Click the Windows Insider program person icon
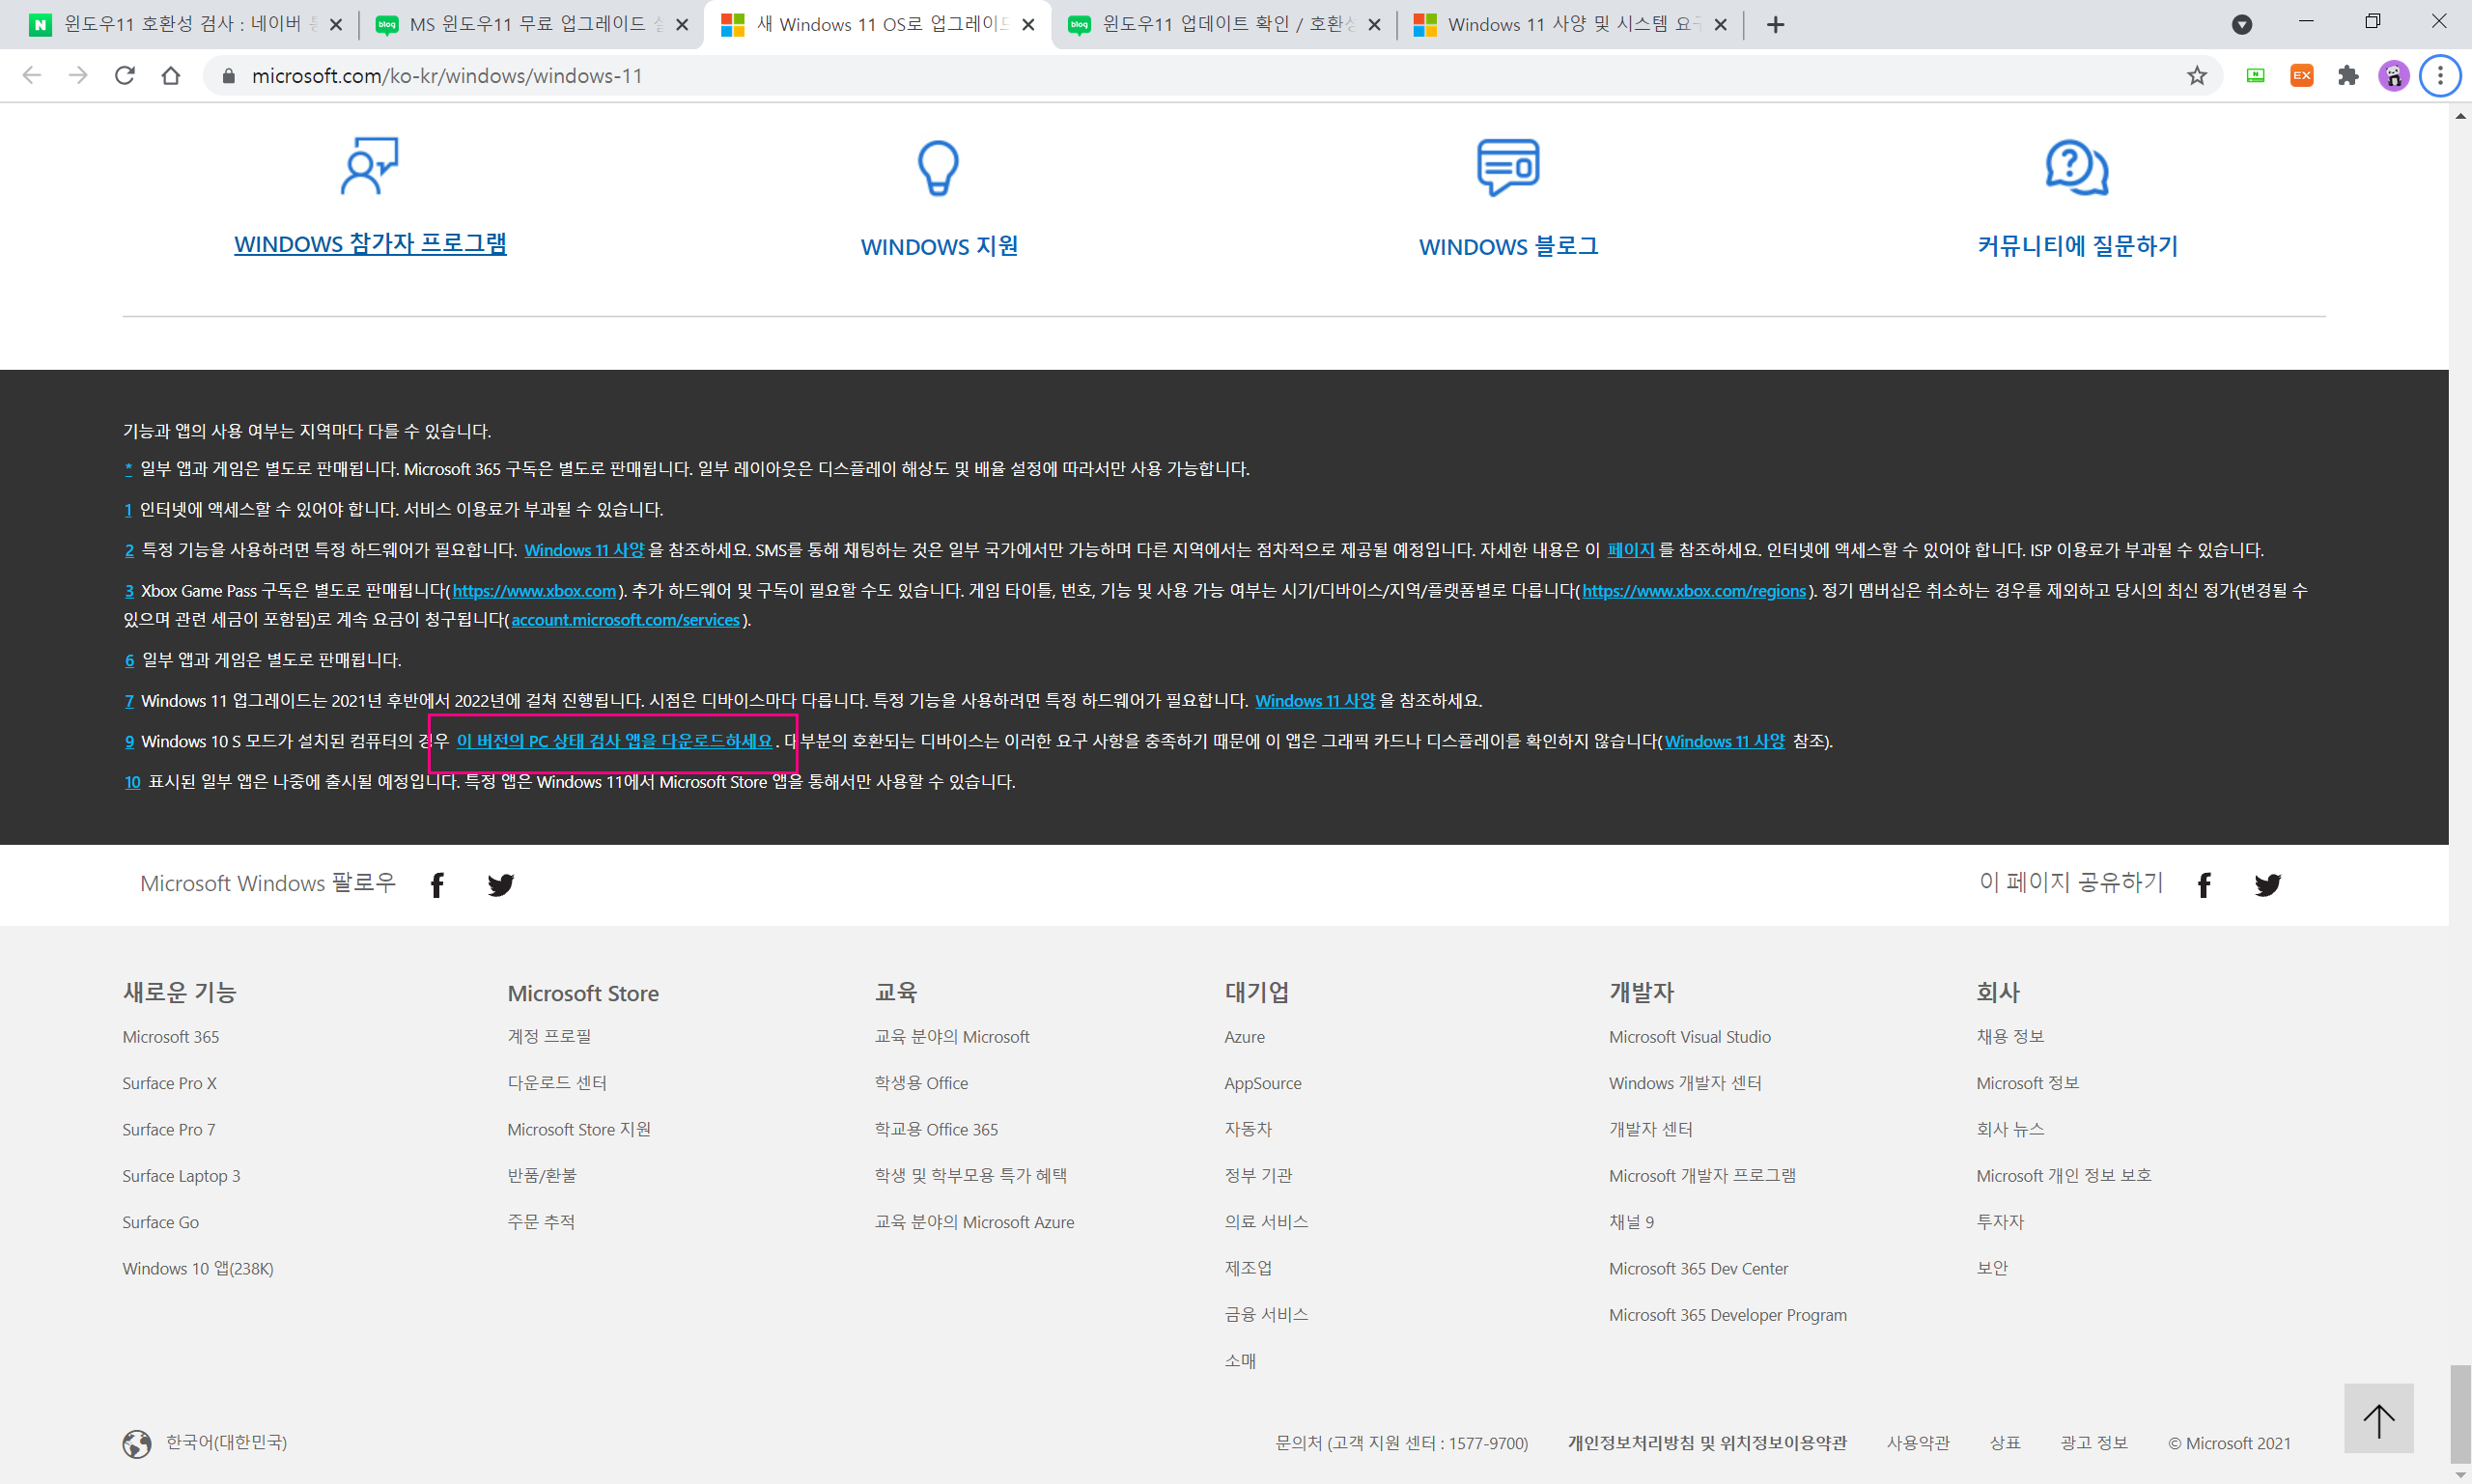 coord(369,166)
